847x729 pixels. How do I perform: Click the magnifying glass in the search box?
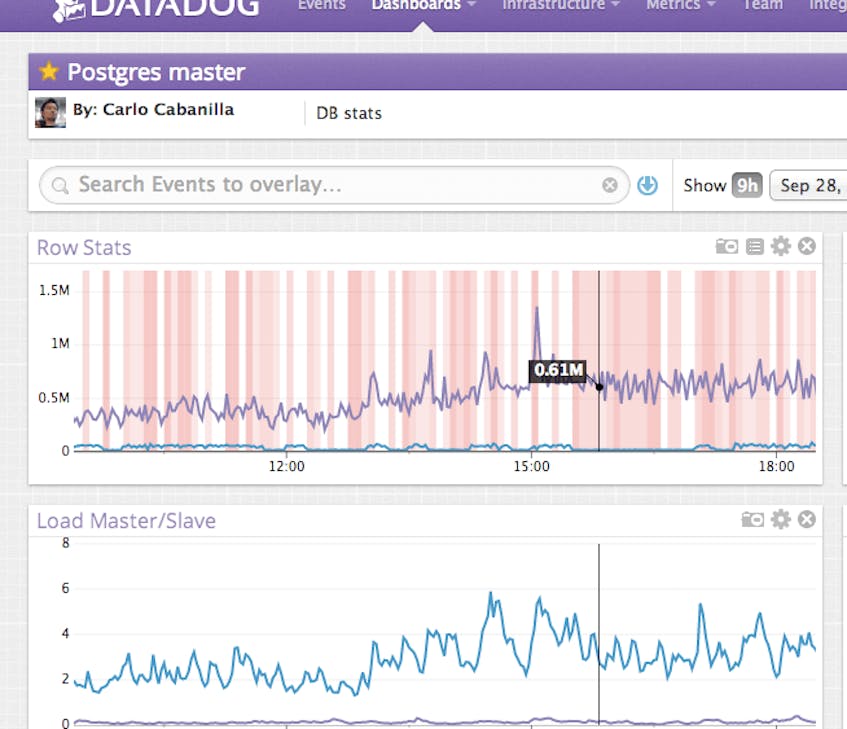[58, 185]
